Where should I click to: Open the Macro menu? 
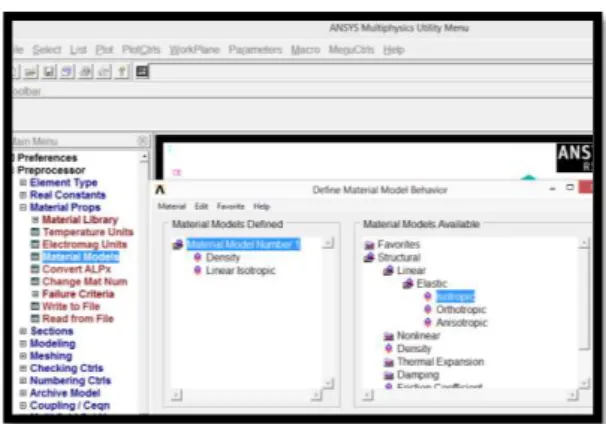(305, 50)
